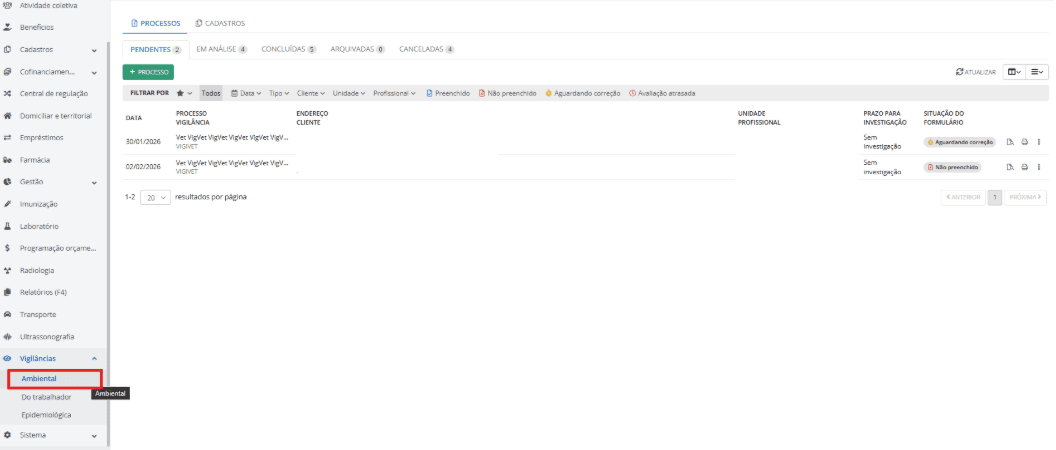1056x450 pixels.
Task: Open the Concluídas tab
Action: pyautogui.click(x=288, y=49)
